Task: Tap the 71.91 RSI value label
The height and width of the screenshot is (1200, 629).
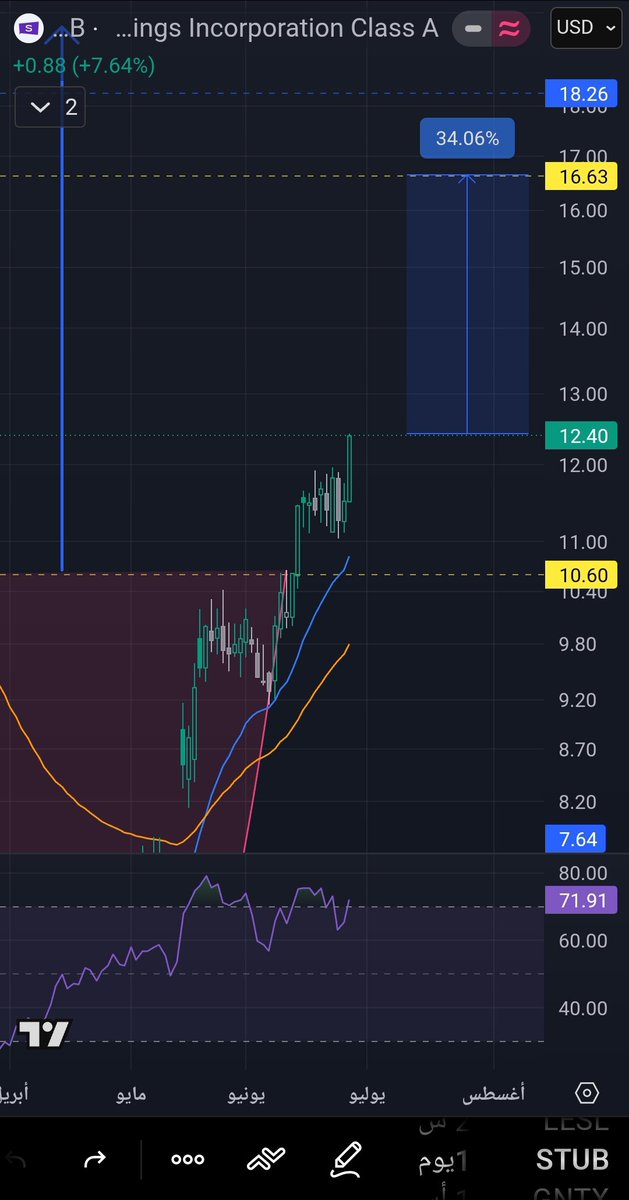Action: click(x=583, y=901)
